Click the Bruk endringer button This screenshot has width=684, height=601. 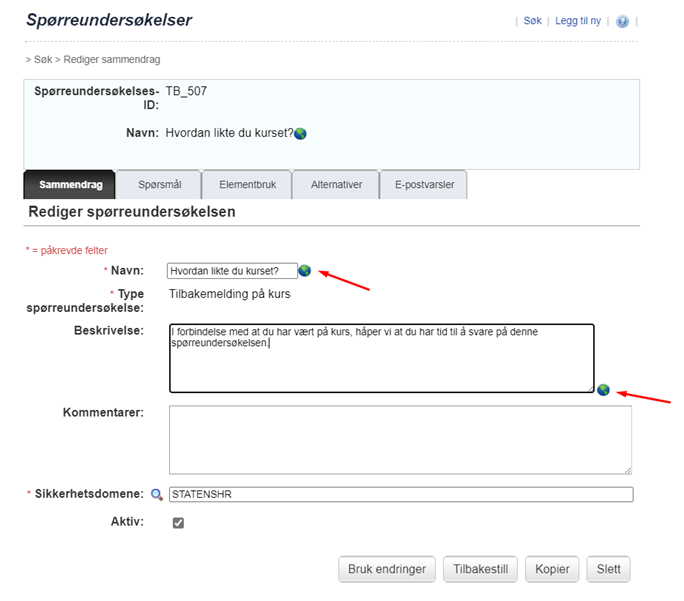pos(387,569)
